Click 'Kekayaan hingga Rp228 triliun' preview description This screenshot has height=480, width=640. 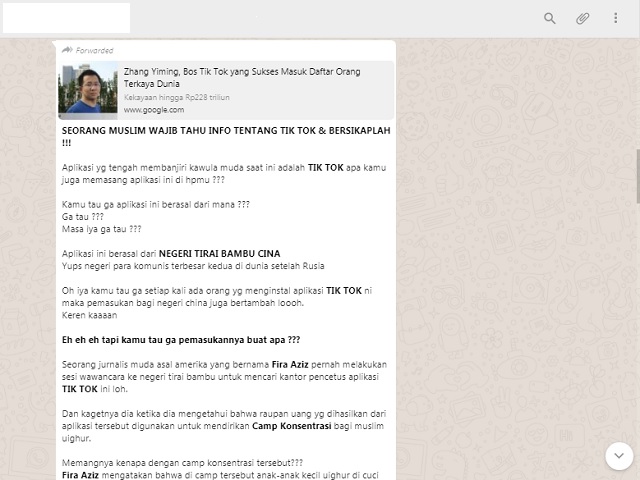(x=177, y=98)
